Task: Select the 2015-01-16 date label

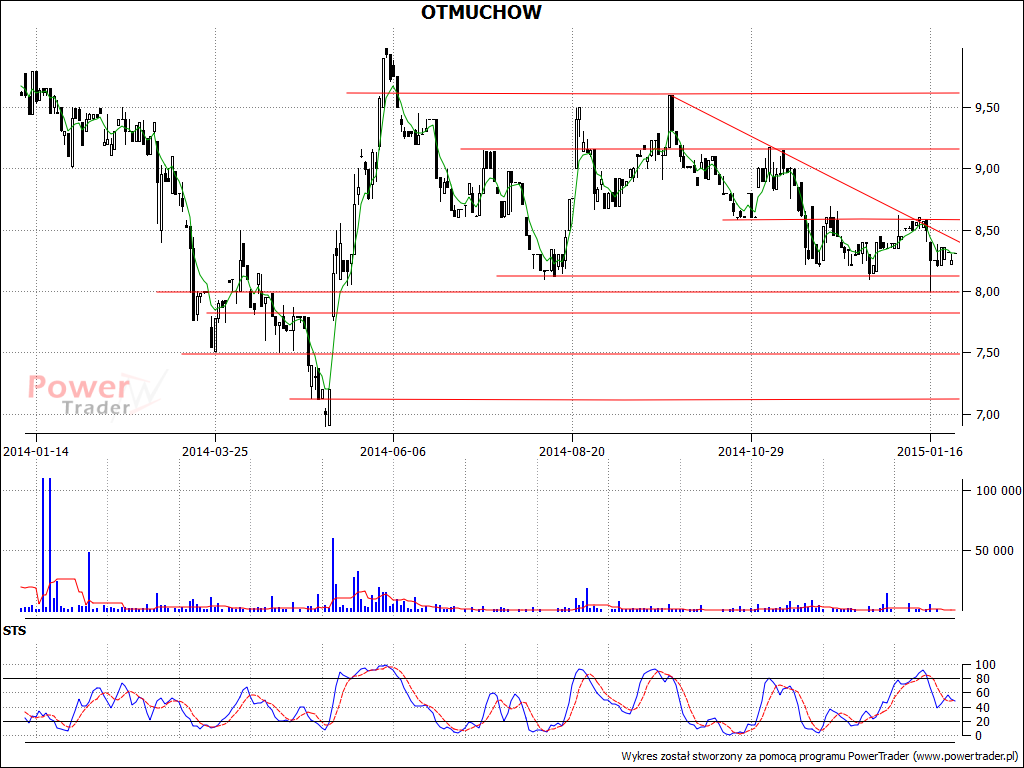Action: [x=930, y=451]
